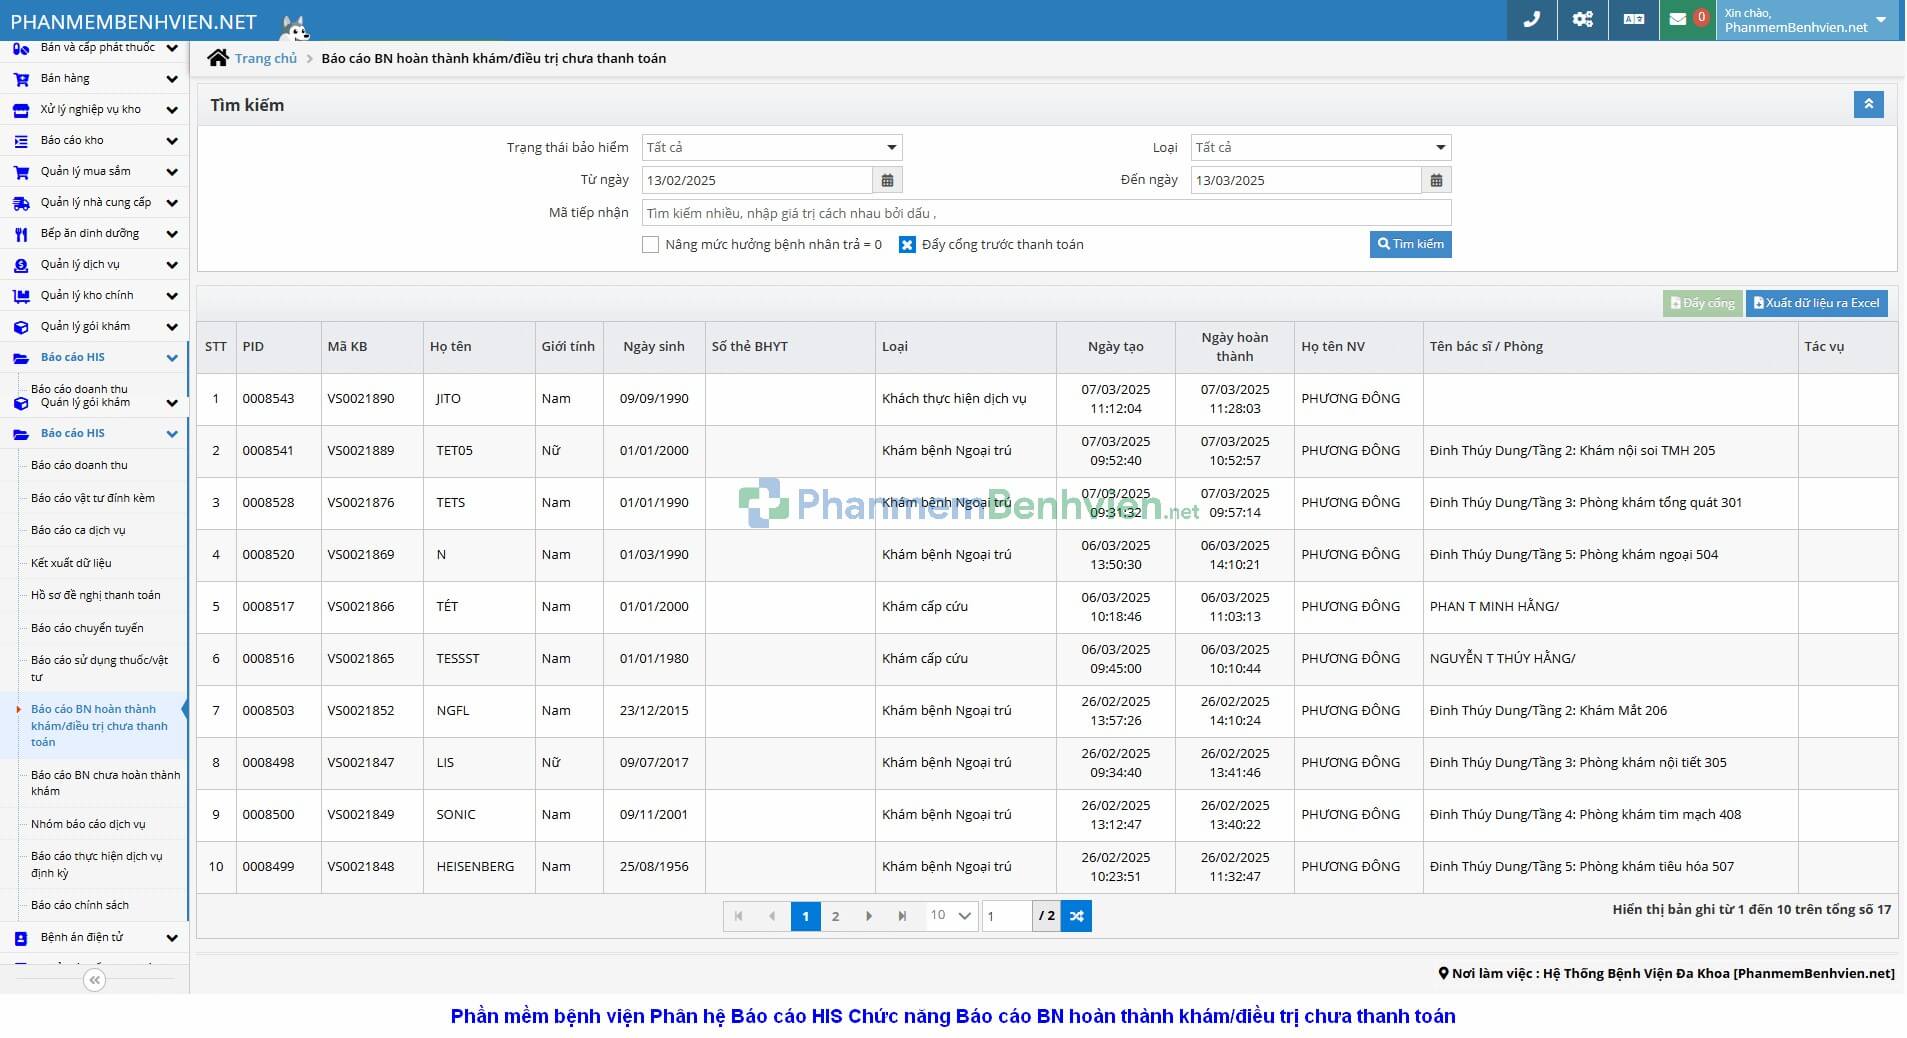This screenshot has width=1907, height=1038.
Task: Open Nhóm báo cáo dịch vụ
Action: point(88,824)
